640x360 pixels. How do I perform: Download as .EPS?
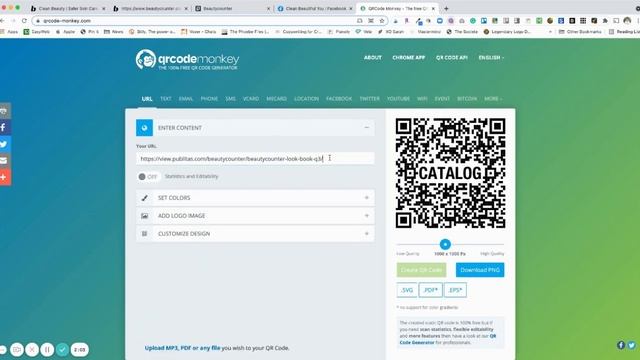(x=456, y=290)
